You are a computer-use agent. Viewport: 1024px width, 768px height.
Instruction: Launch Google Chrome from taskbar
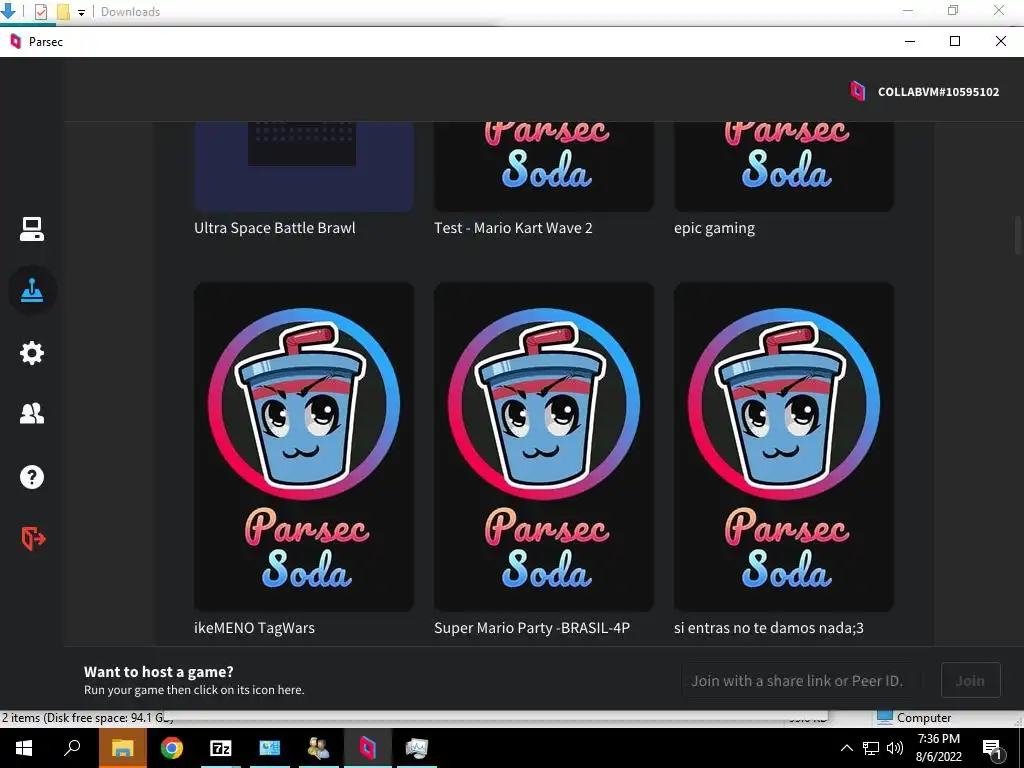172,748
